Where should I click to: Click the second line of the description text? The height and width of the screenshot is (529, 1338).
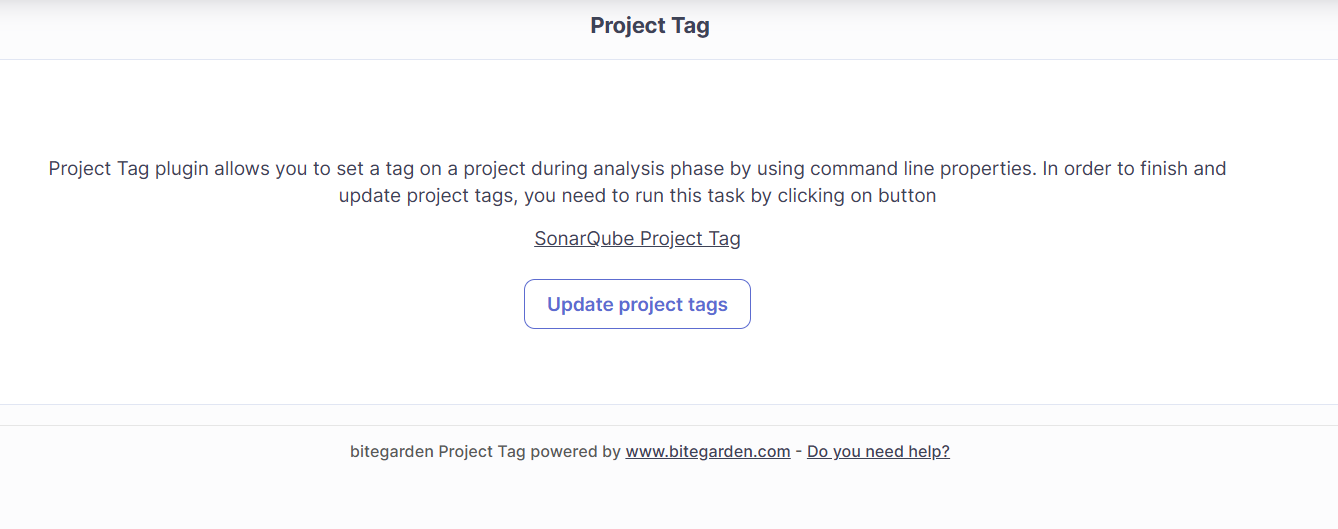coord(637,196)
